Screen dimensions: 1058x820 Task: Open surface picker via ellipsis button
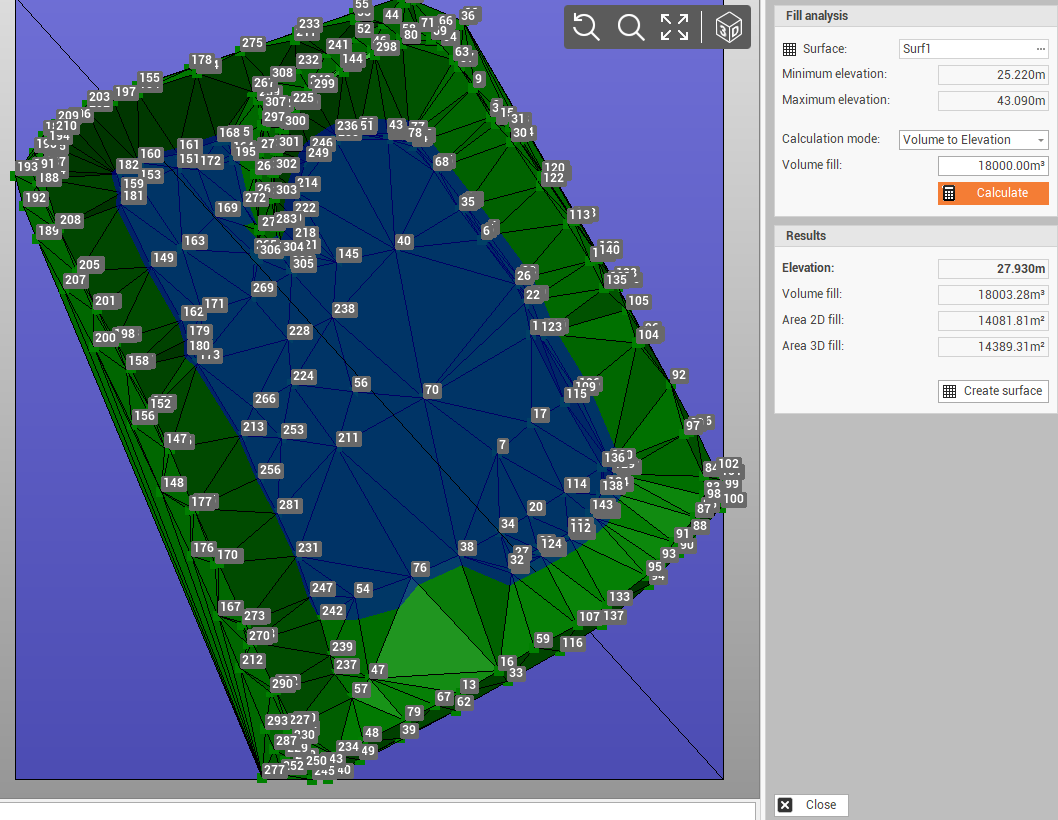point(1040,49)
